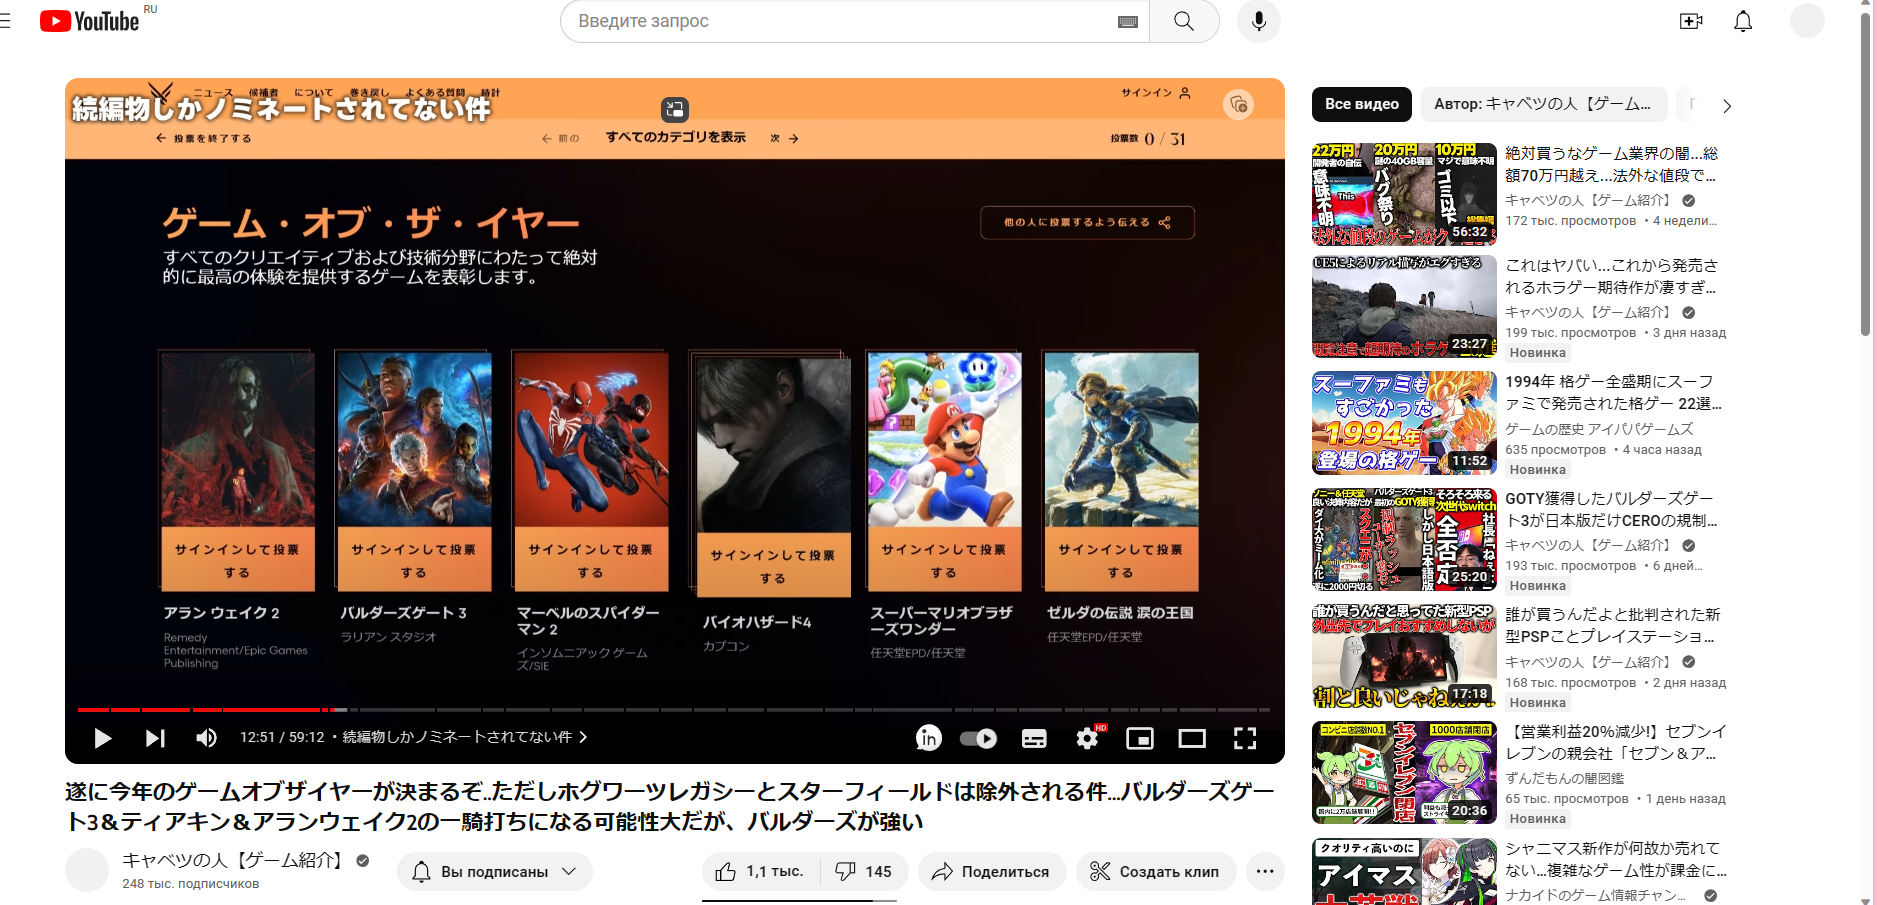The width and height of the screenshot is (1877, 905).
Task: Seek on the video progress bar
Action: click(674, 710)
